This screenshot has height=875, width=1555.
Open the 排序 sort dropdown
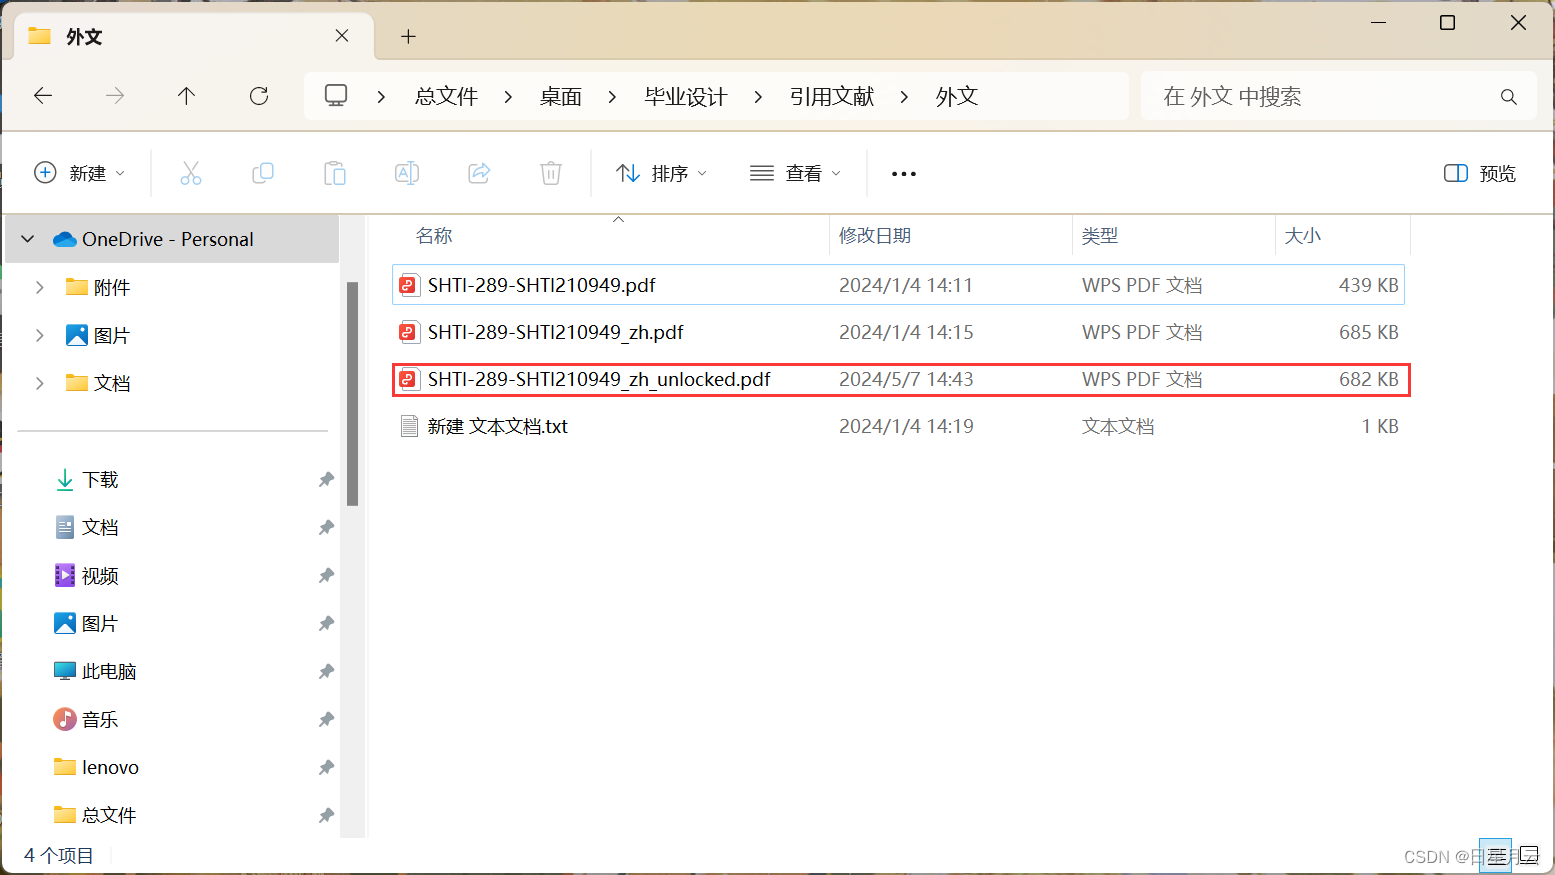click(x=662, y=173)
